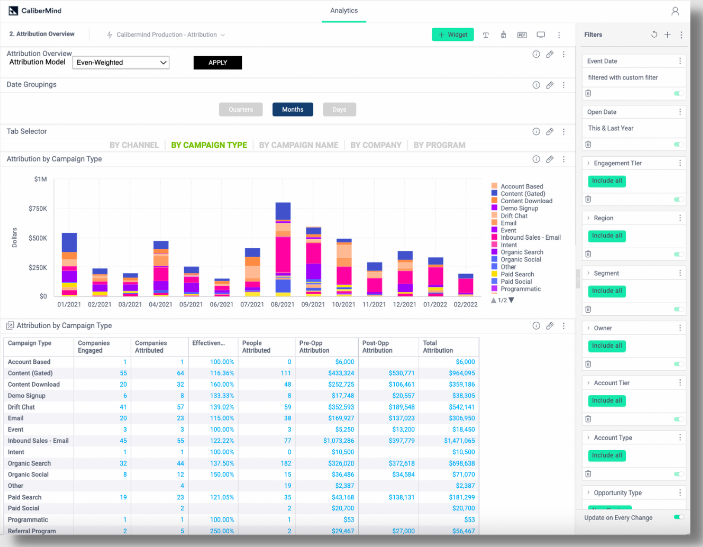Toggle the Open Date filter switch

click(x=679, y=144)
